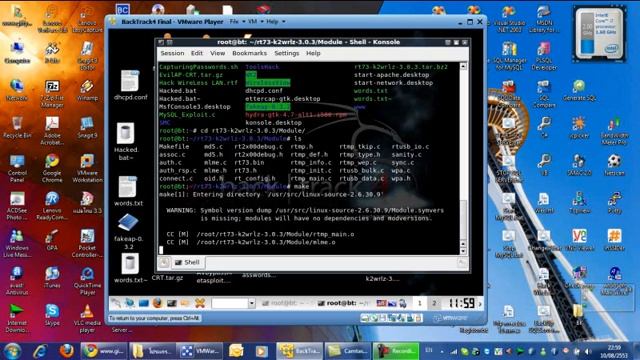This screenshot has width=640, height=360.
Task: Switch to virtual desktop 2
Action: (x=434, y=303)
